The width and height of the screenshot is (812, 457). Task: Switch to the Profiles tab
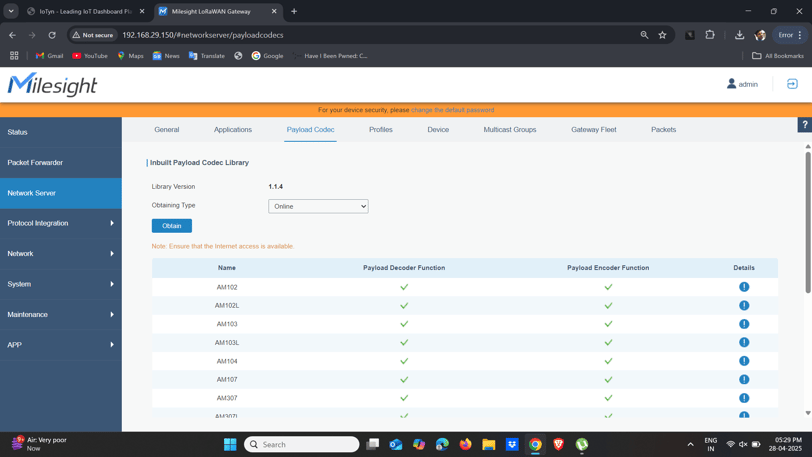tap(381, 130)
